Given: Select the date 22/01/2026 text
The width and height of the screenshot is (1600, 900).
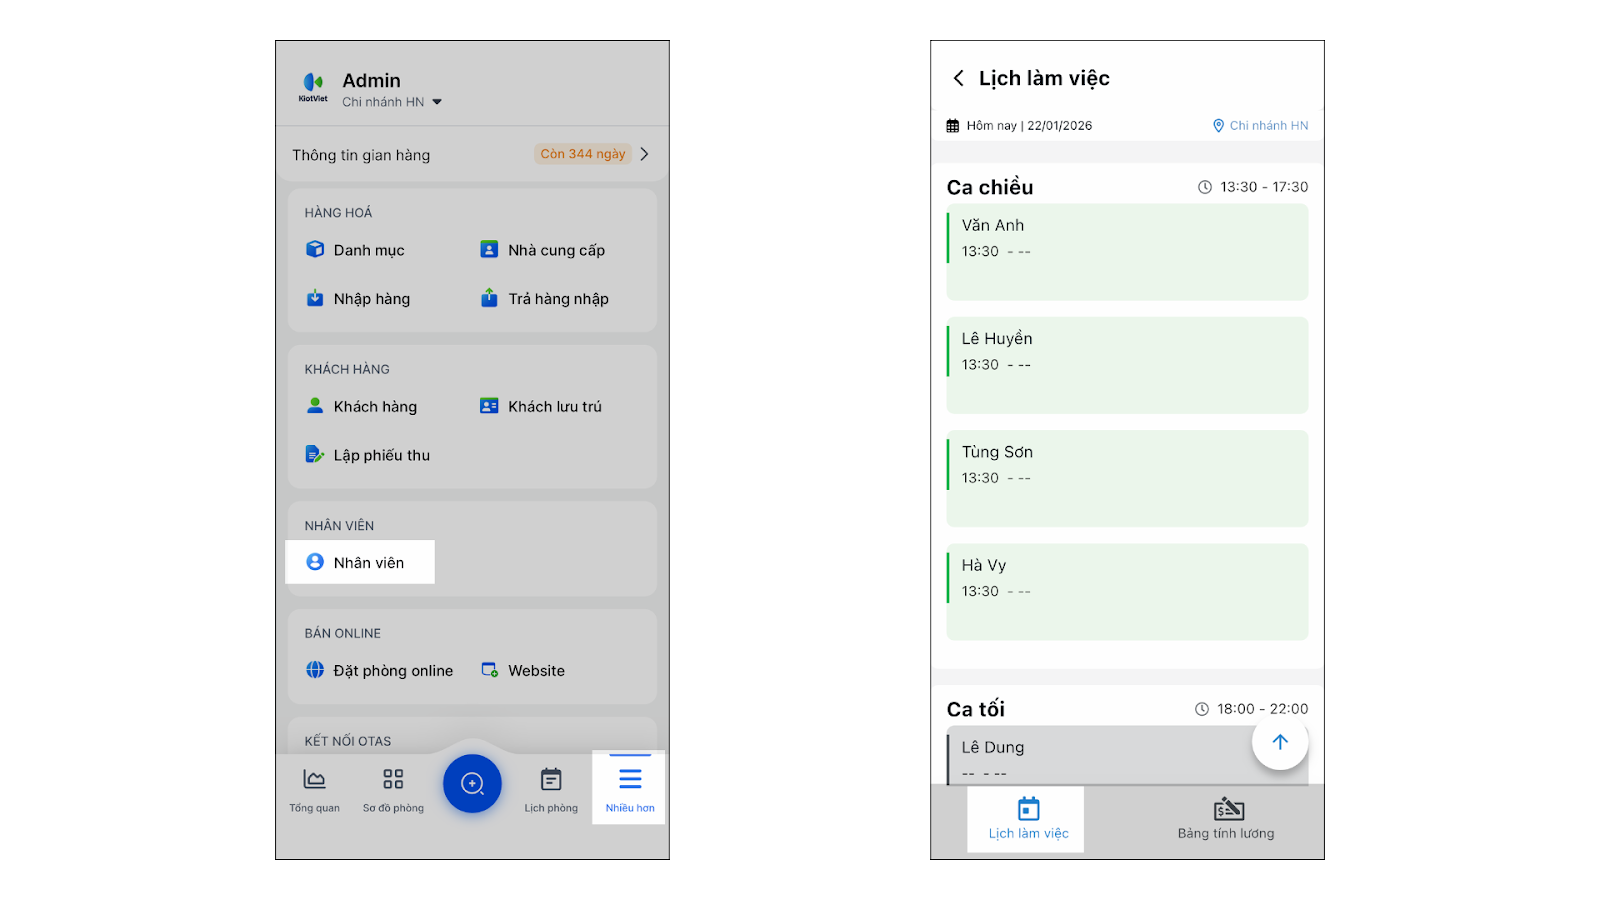Looking at the screenshot, I should point(1060,126).
